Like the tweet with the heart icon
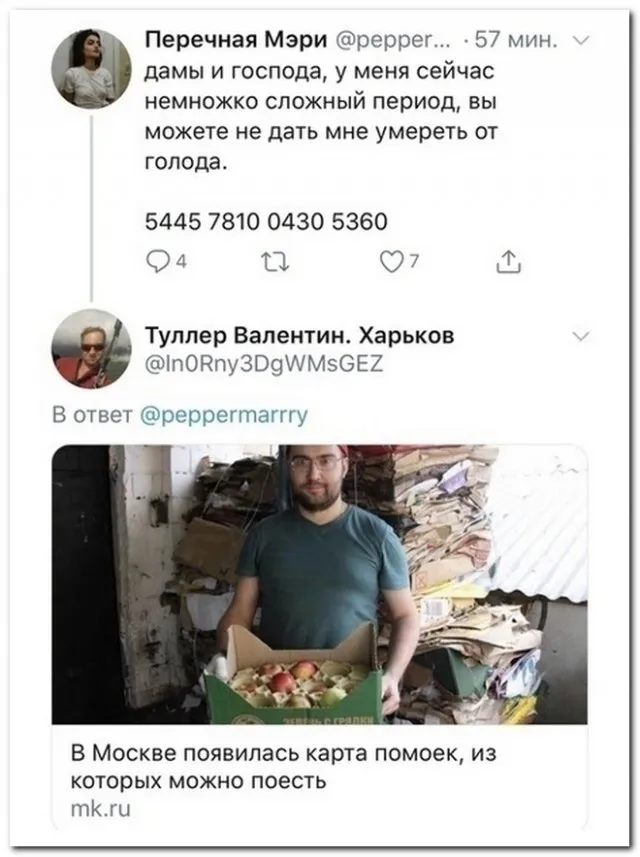The height and width of the screenshot is (857, 640). [x=391, y=263]
